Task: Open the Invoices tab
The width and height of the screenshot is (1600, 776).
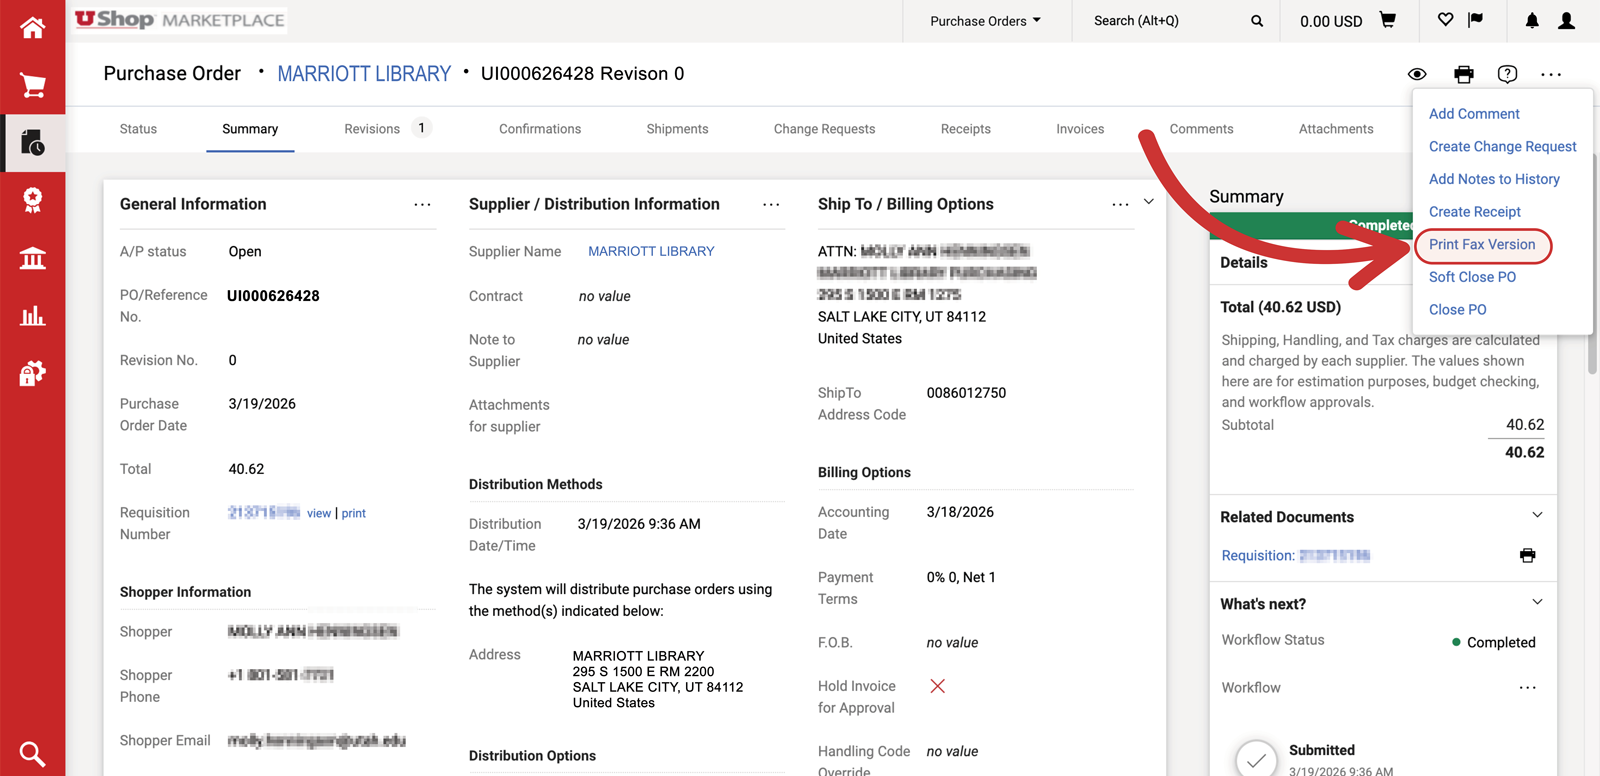Action: [1080, 129]
